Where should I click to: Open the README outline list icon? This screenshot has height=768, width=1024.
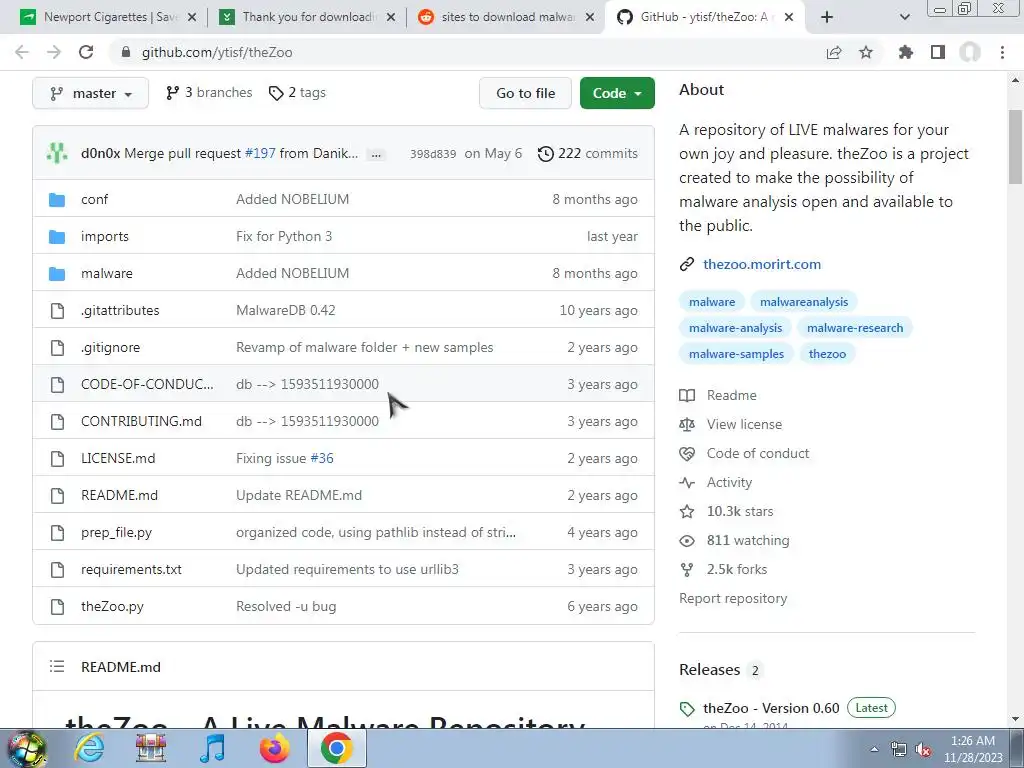pyautogui.click(x=57, y=666)
